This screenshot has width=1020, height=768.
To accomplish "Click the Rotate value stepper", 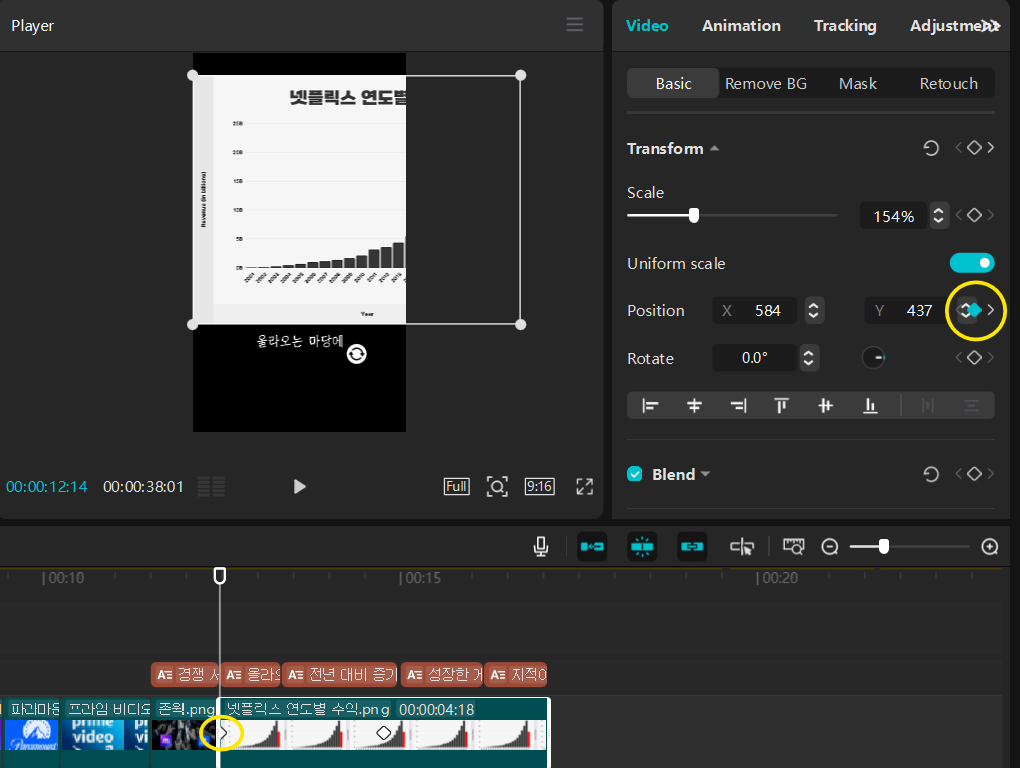I will pyautogui.click(x=809, y=358).
